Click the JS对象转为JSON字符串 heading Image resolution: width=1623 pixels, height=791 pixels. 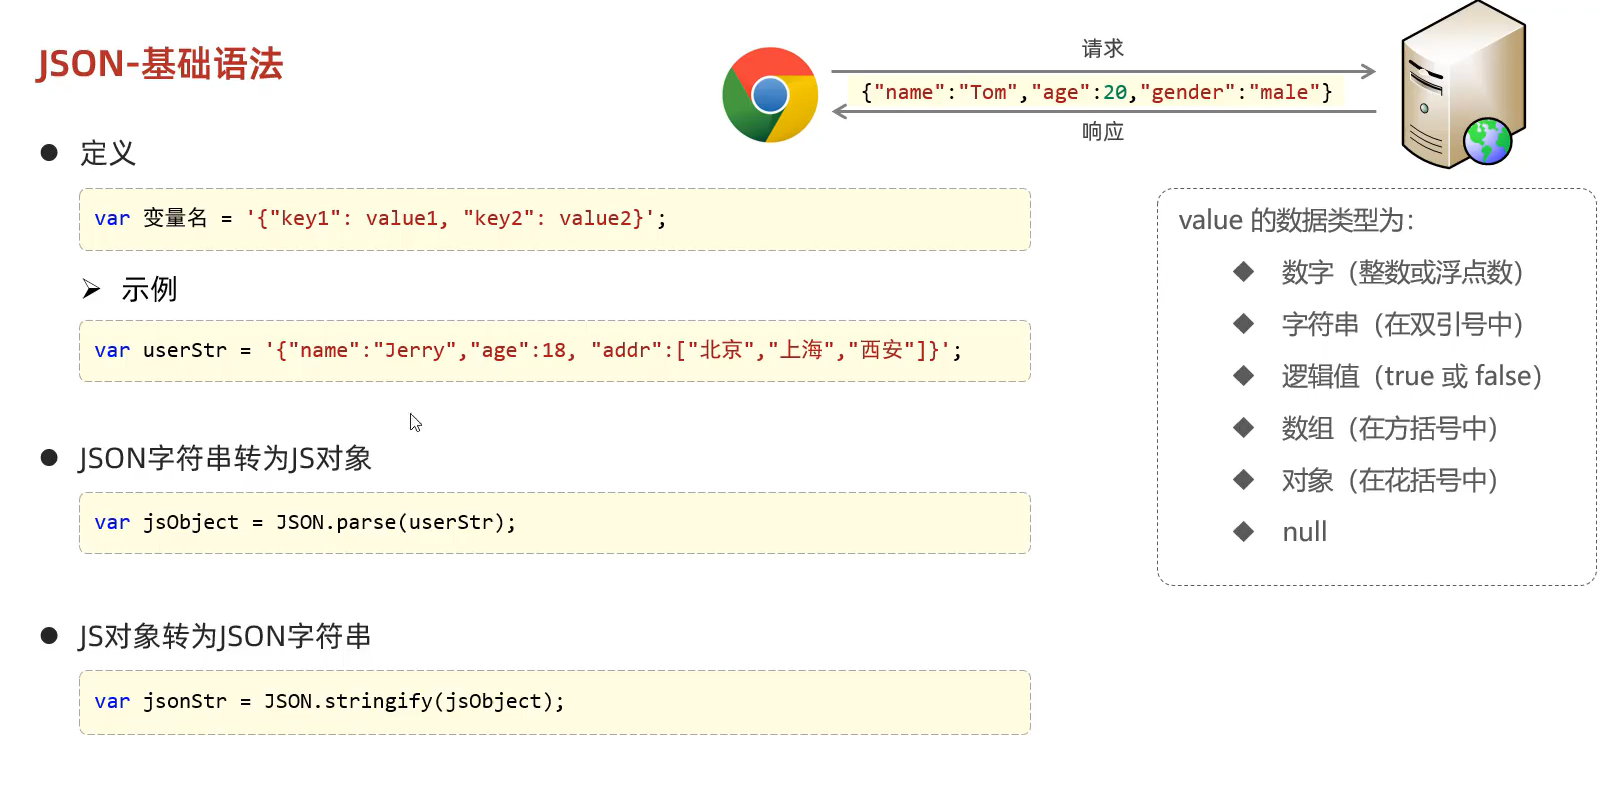point(225,636)
